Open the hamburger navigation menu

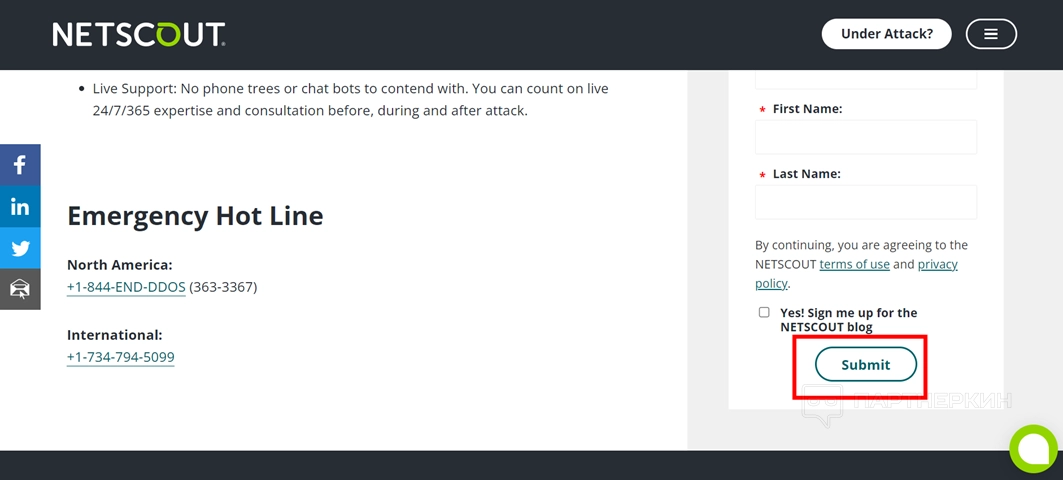click(x=991, y=34)
